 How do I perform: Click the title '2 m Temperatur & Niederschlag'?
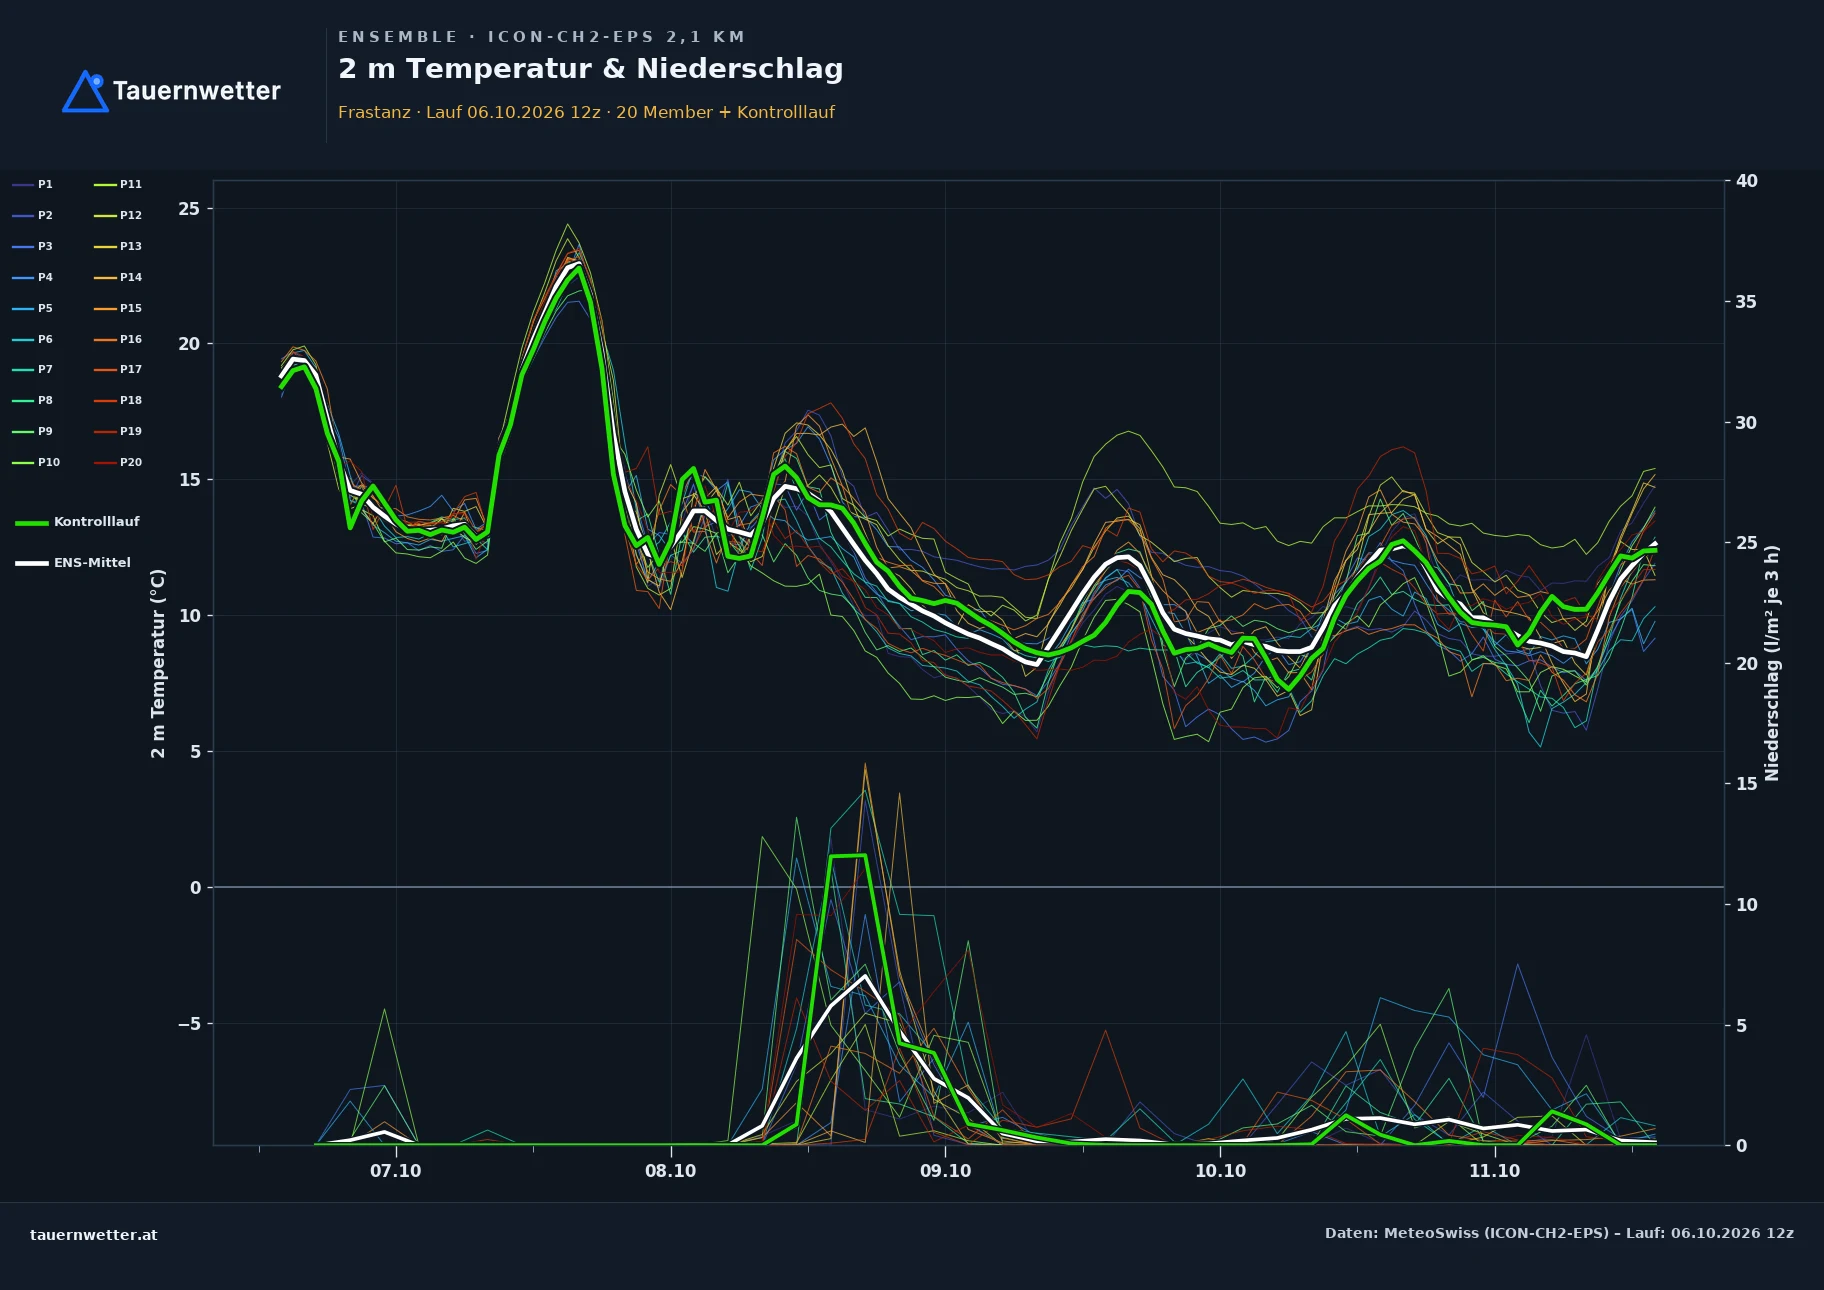click(x=591, y=69)
